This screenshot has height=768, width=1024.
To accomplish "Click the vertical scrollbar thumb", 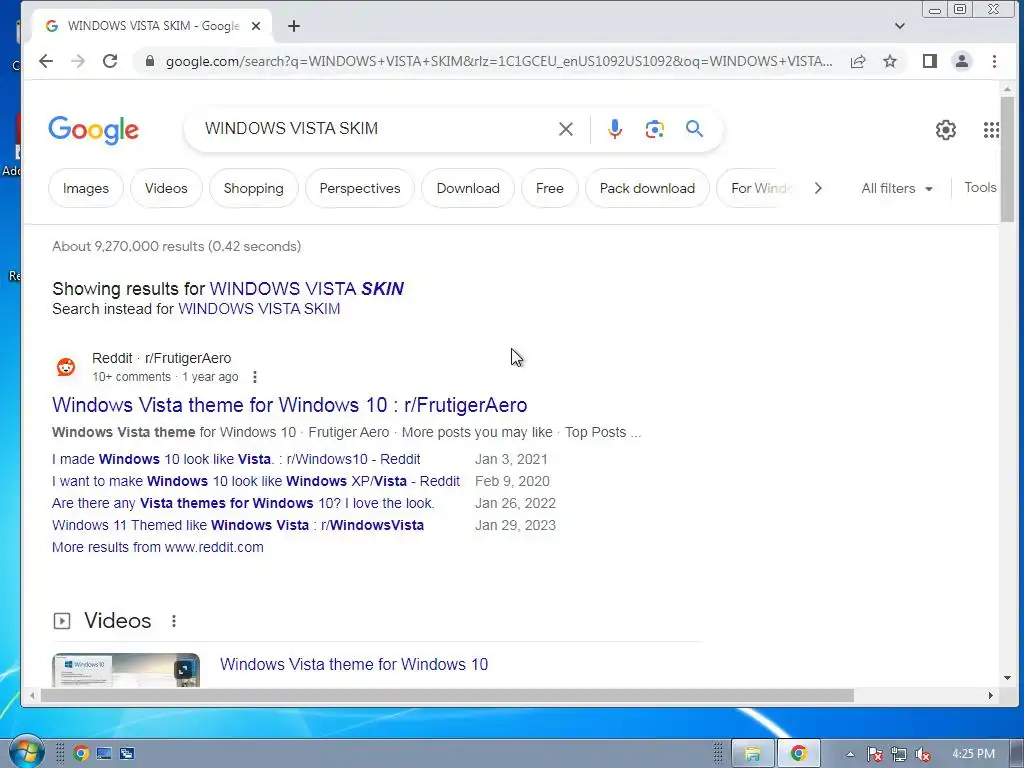I will point(1007,159).
